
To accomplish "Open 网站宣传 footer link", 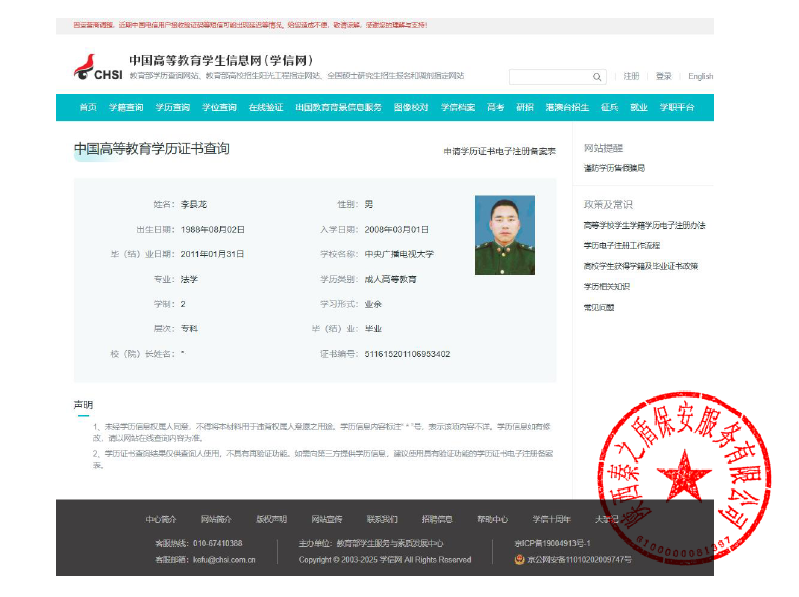I will coord(327,519).
